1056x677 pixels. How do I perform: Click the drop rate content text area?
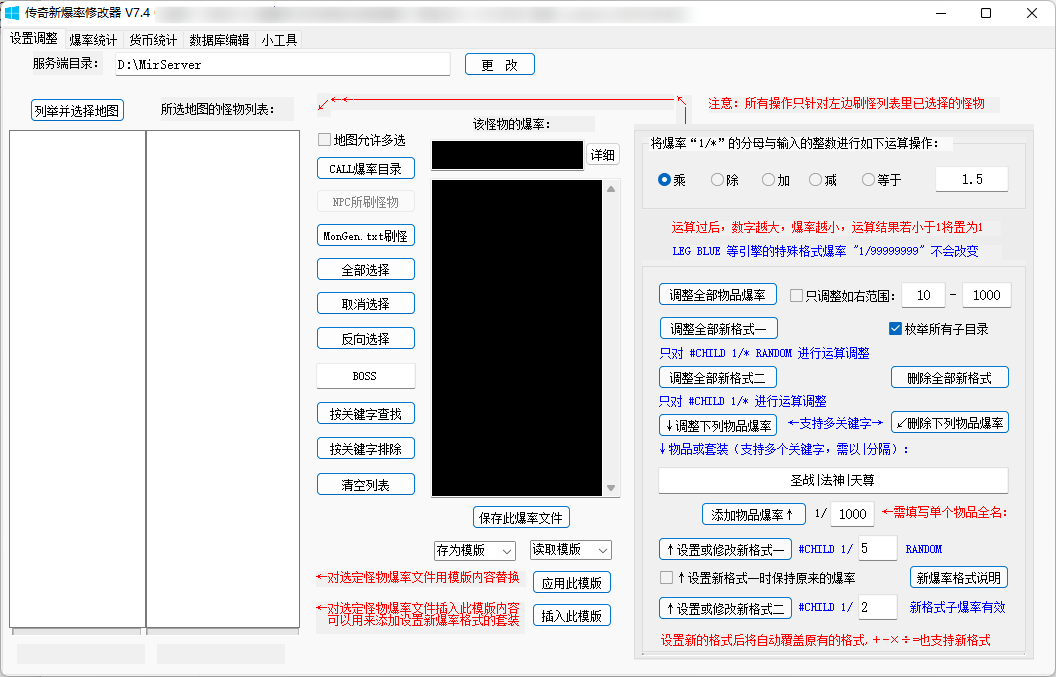(x=517, y=337)
